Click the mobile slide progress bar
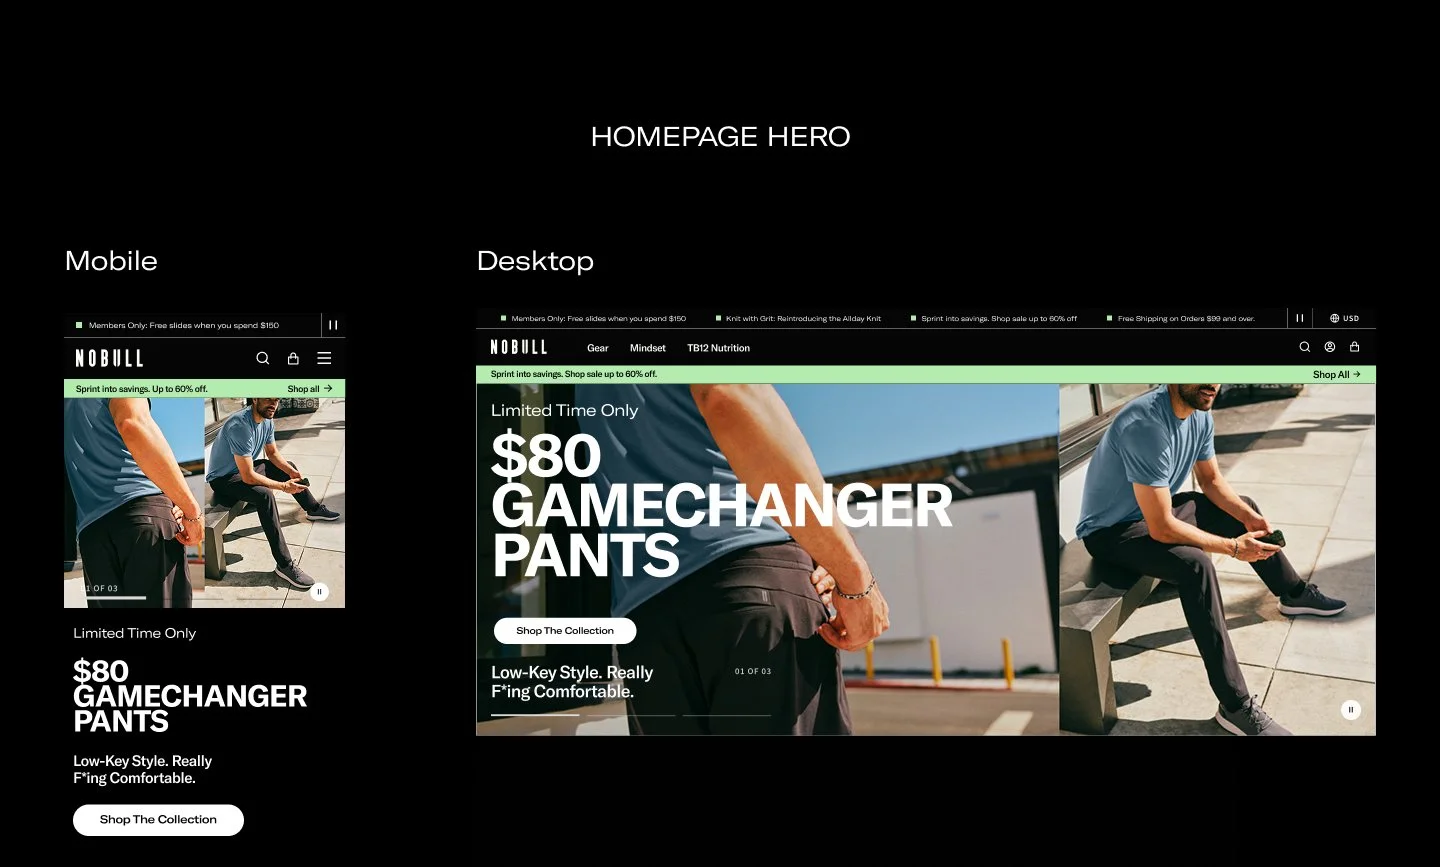This screenshot has width=1440, height=867. (113, 598)
